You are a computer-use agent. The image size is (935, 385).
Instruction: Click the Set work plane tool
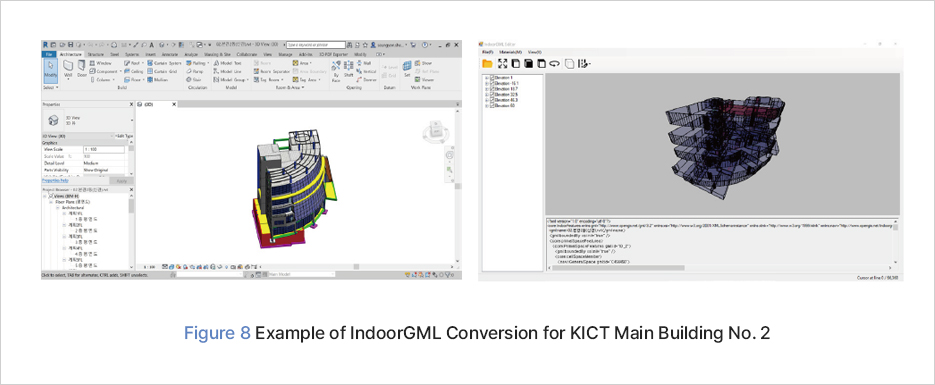coord(407,69)
